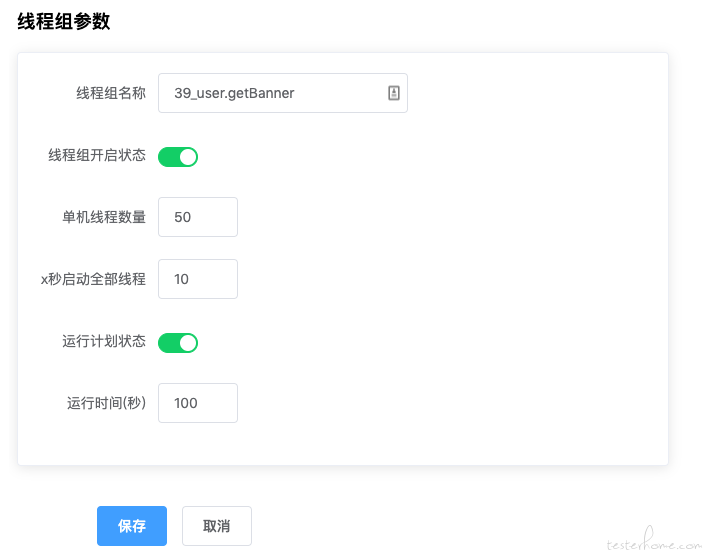Click the 线程组名称 input field
This screenshot has height=560, width=704.
tap(283, 93)
